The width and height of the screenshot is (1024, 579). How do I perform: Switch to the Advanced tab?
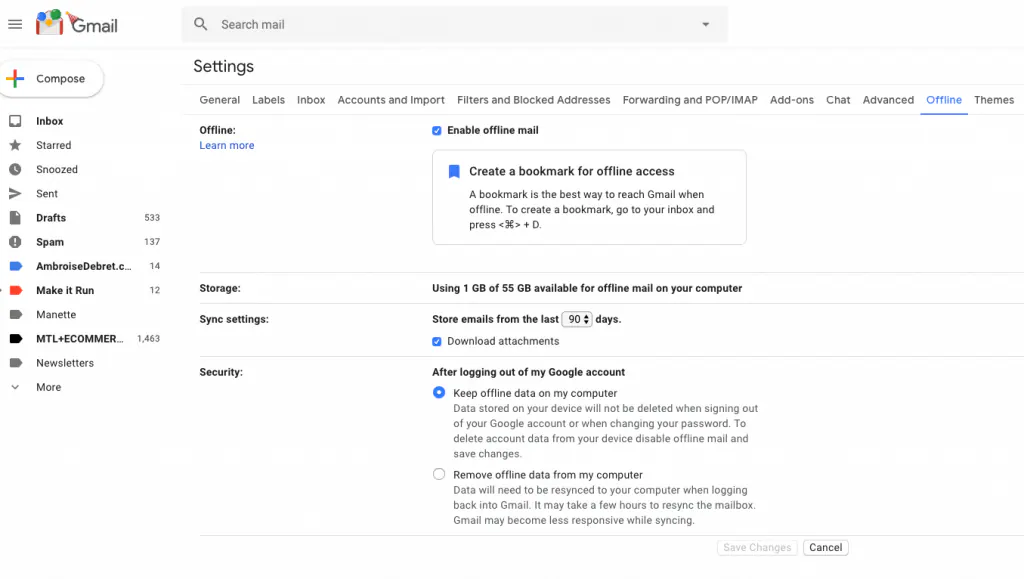coord(888,100)
